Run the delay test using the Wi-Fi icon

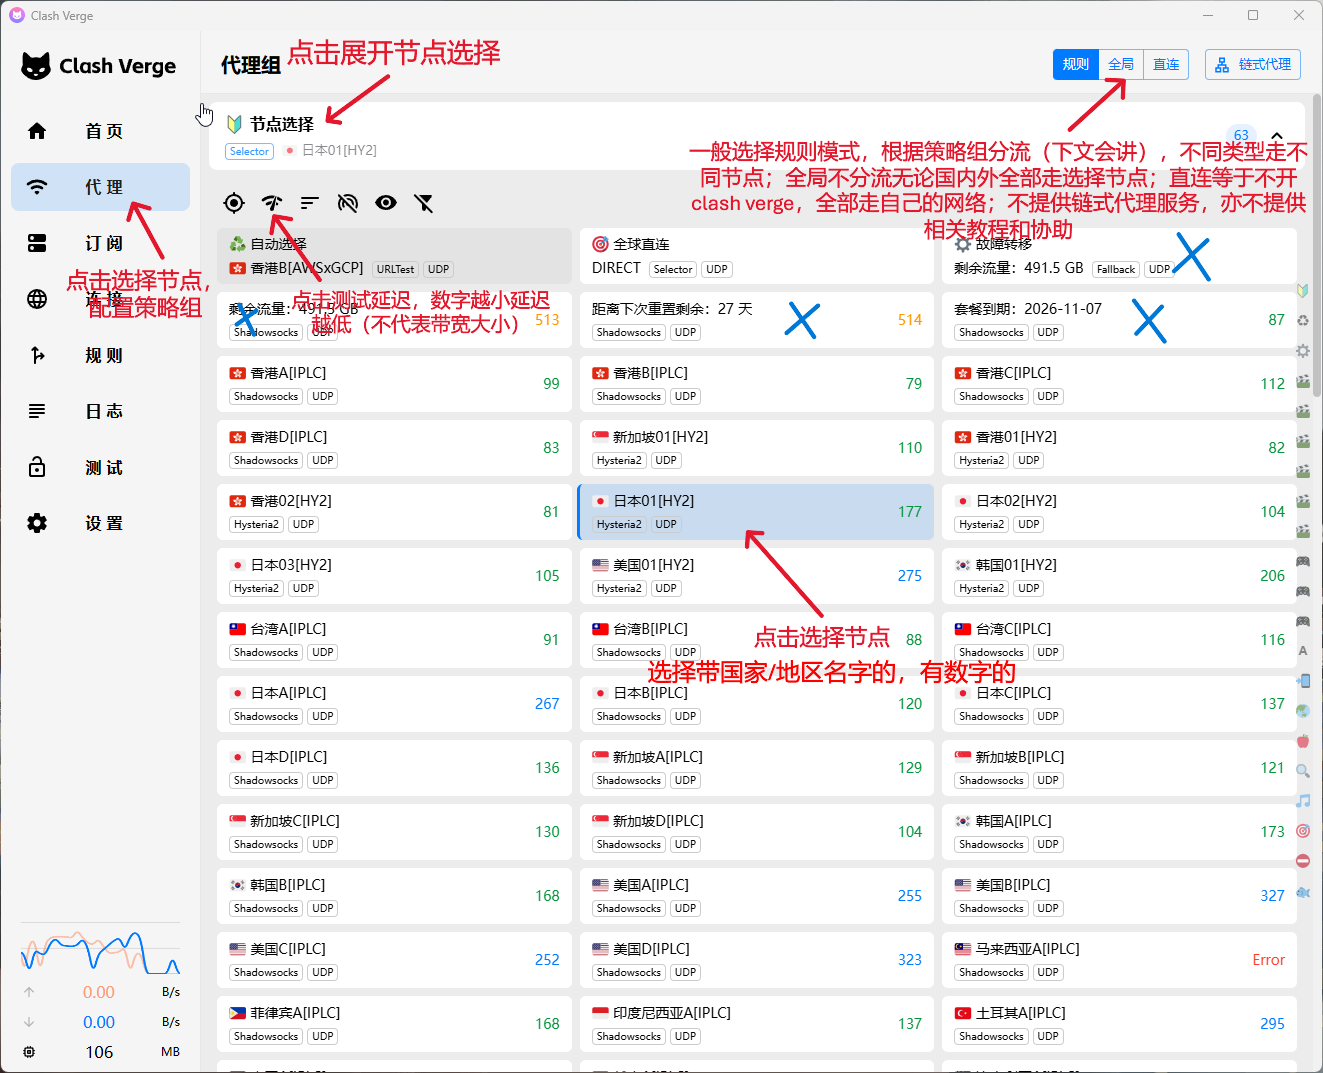click(272, 203)
